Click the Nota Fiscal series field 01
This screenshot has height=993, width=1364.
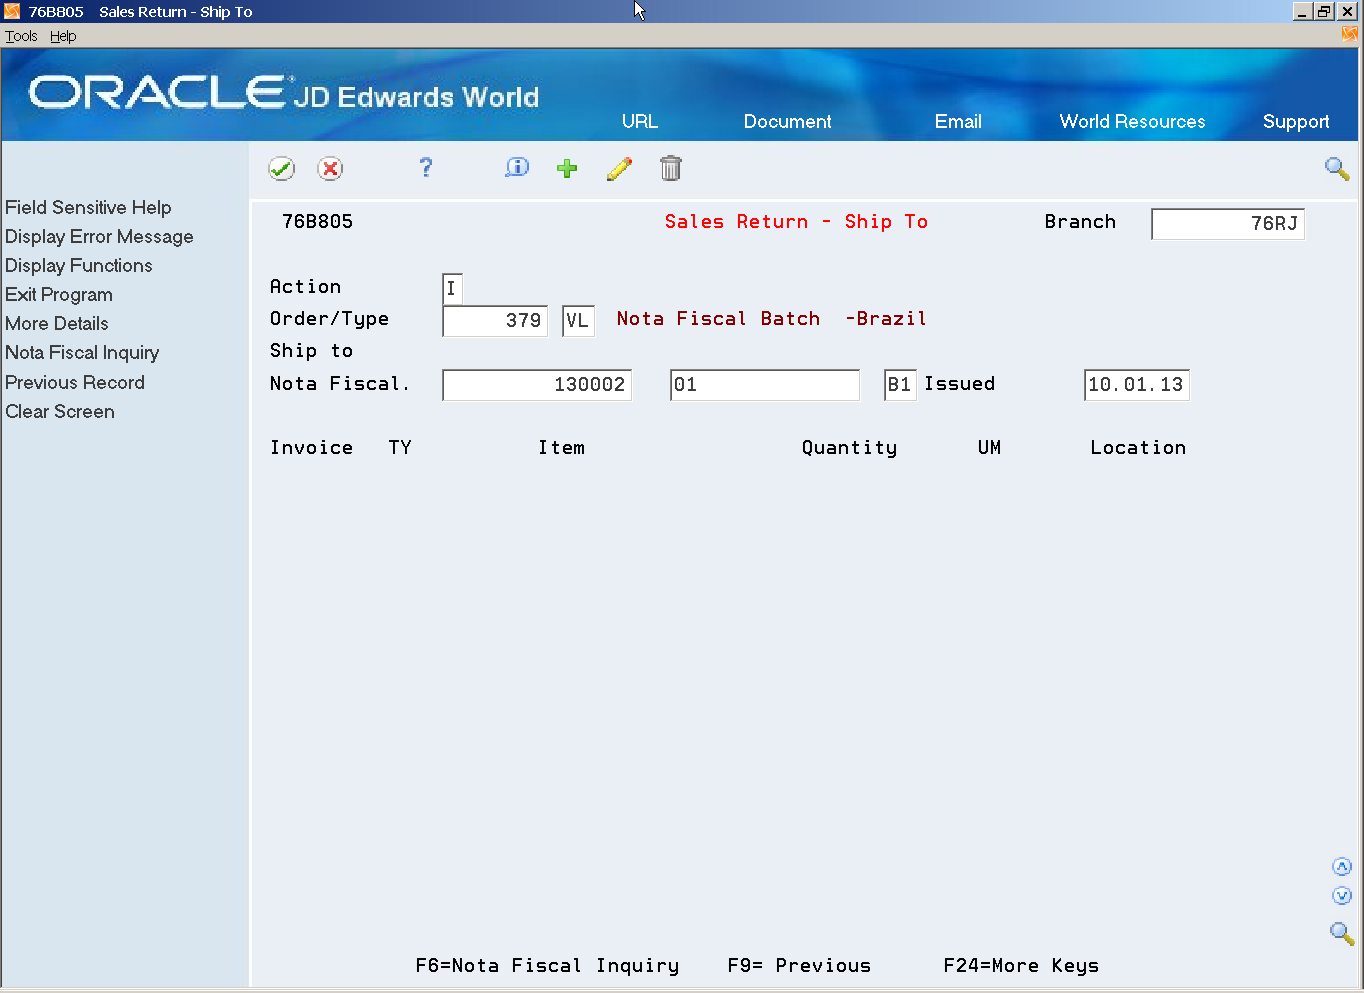coord(765,385)
